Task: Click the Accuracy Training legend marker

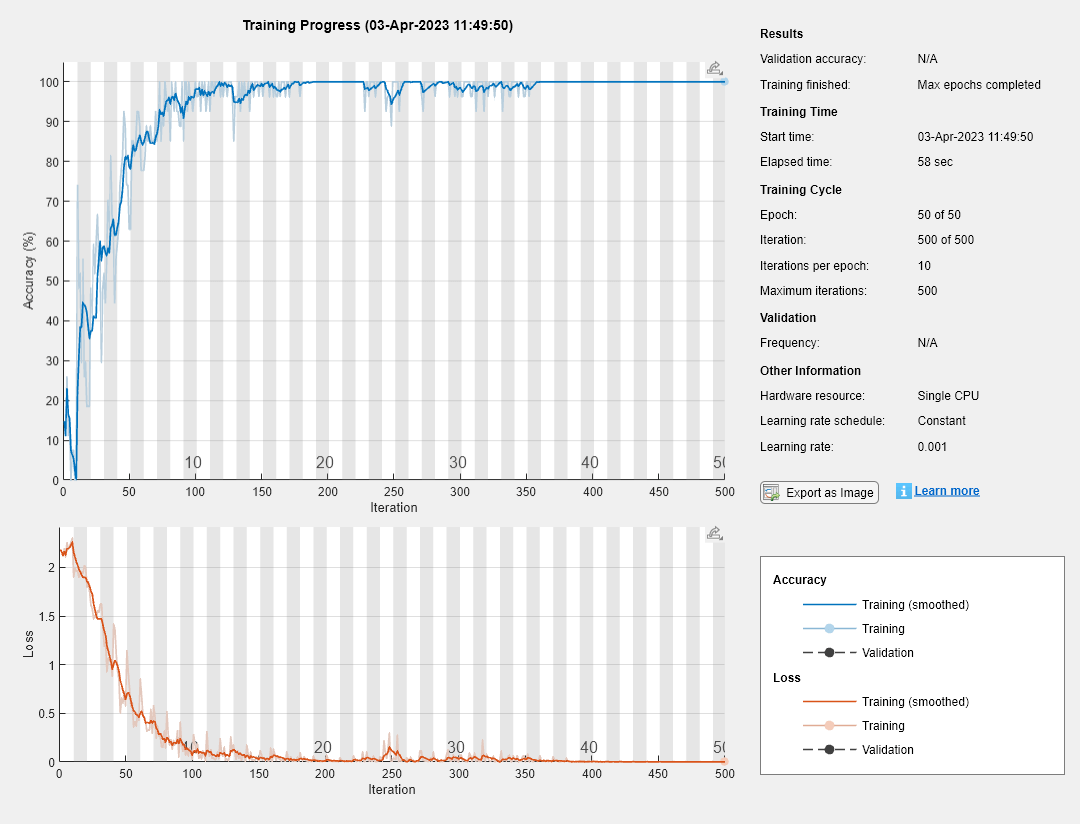Action: (829, 628)
